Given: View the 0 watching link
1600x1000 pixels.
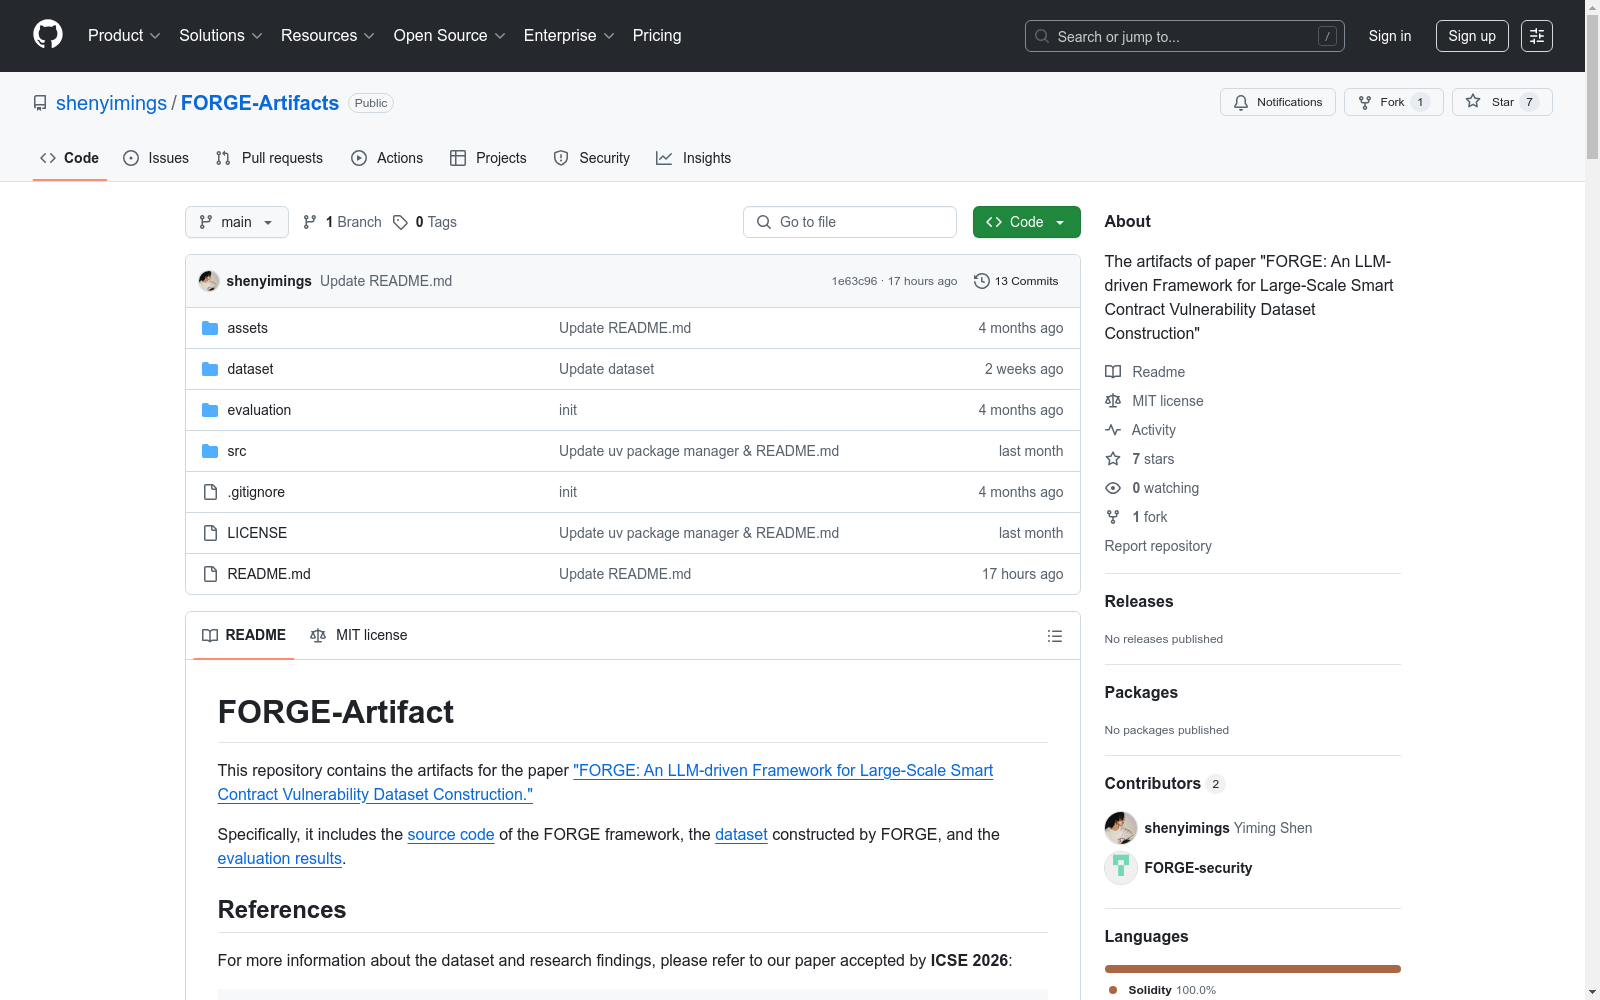Looking at the screenshot, I should pos(1152,488).
